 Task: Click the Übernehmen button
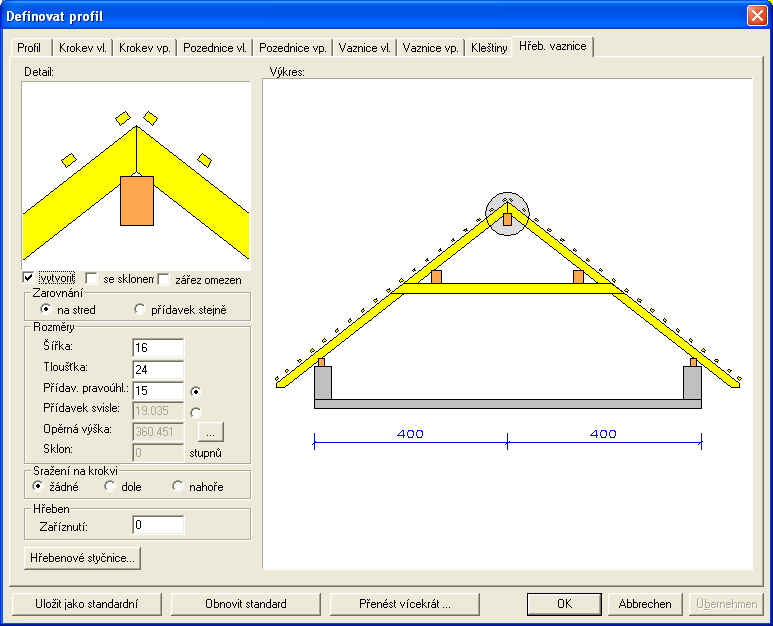click(x=726, y=604)
